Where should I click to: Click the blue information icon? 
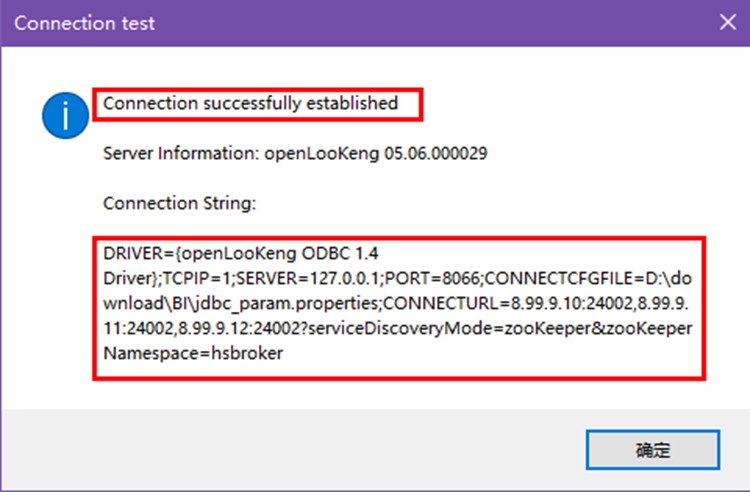click(63, 117)
